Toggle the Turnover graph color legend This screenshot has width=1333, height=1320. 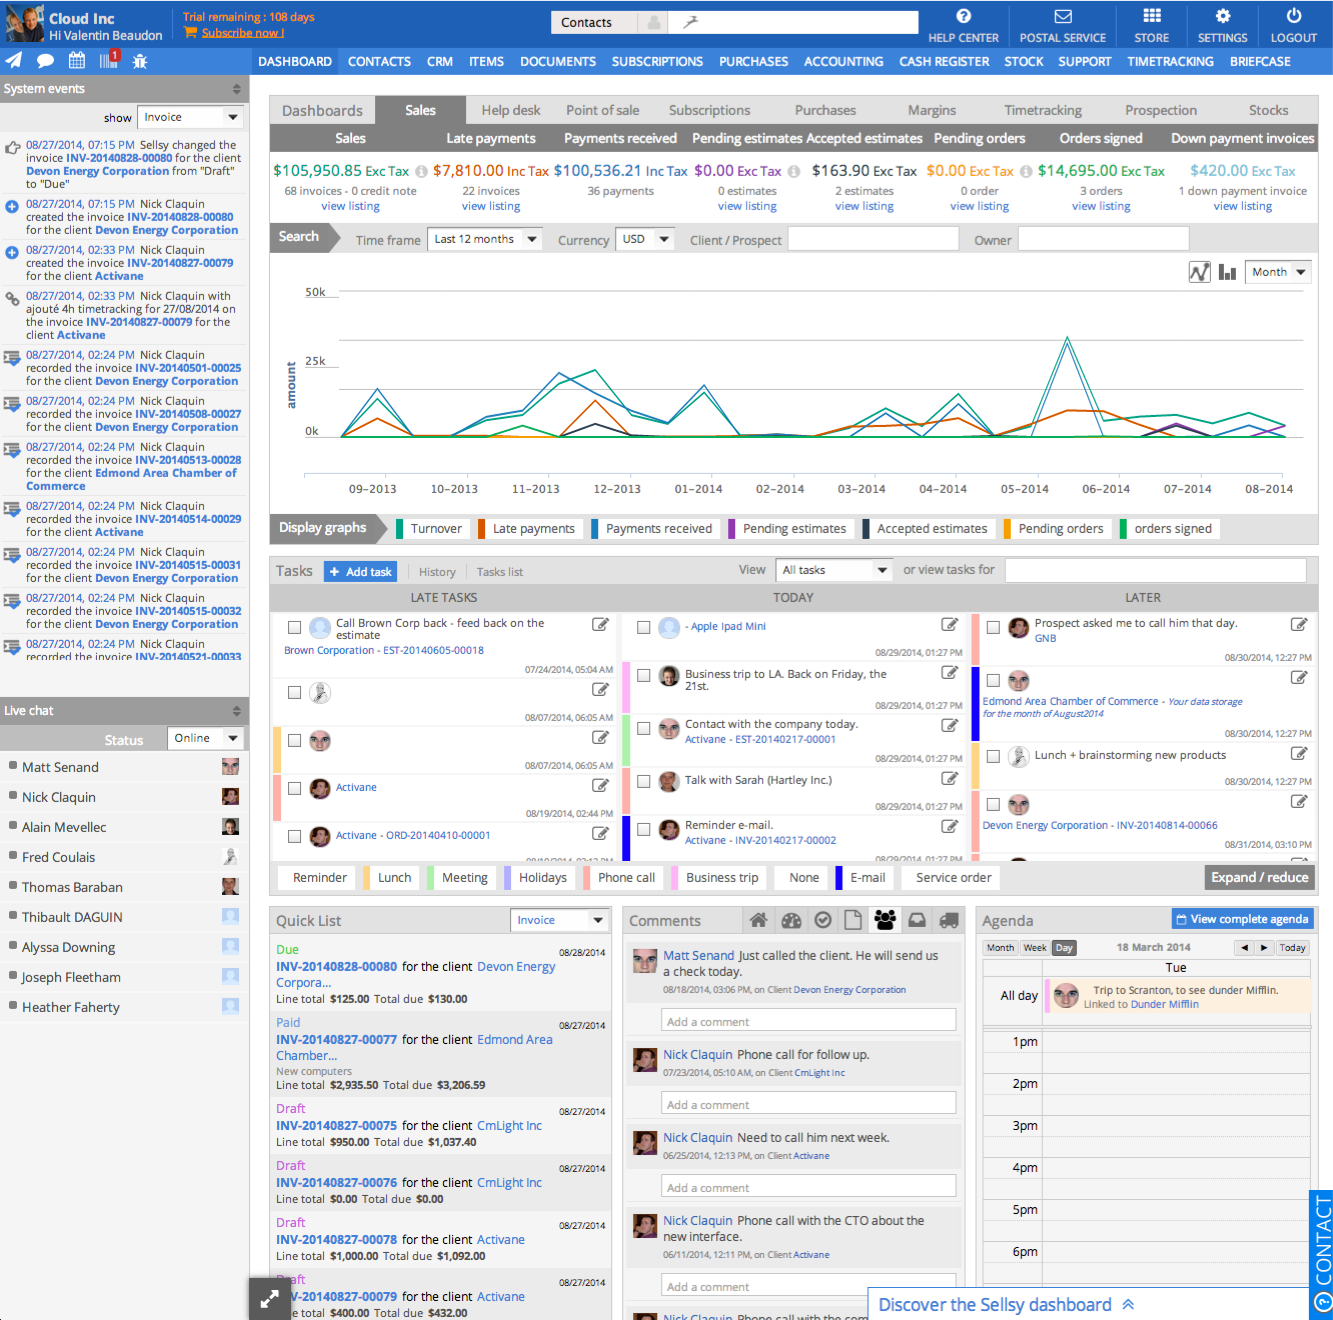[x=428, y=529]
